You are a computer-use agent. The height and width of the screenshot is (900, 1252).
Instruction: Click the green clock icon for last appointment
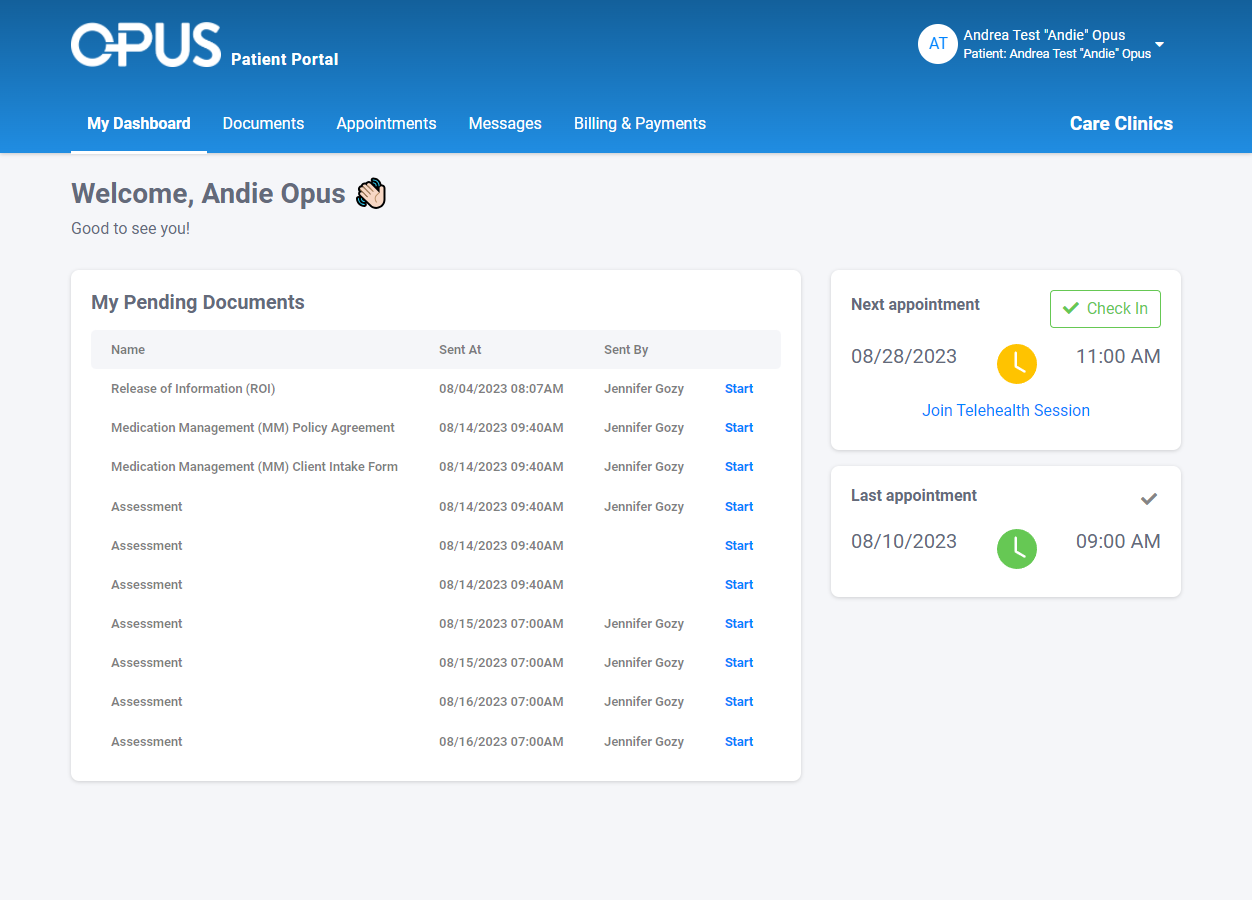[1017, 549]
